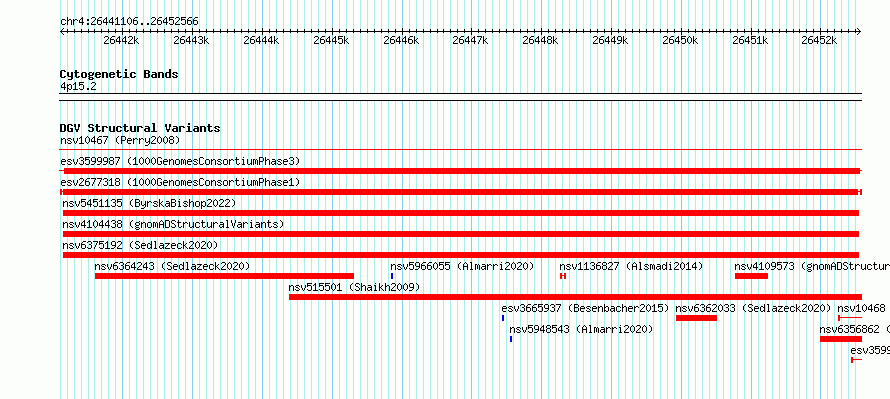The width and height of the screenshot is (890, 399).
Task: Click ruler position 26448k
Action: coord(540,40)
